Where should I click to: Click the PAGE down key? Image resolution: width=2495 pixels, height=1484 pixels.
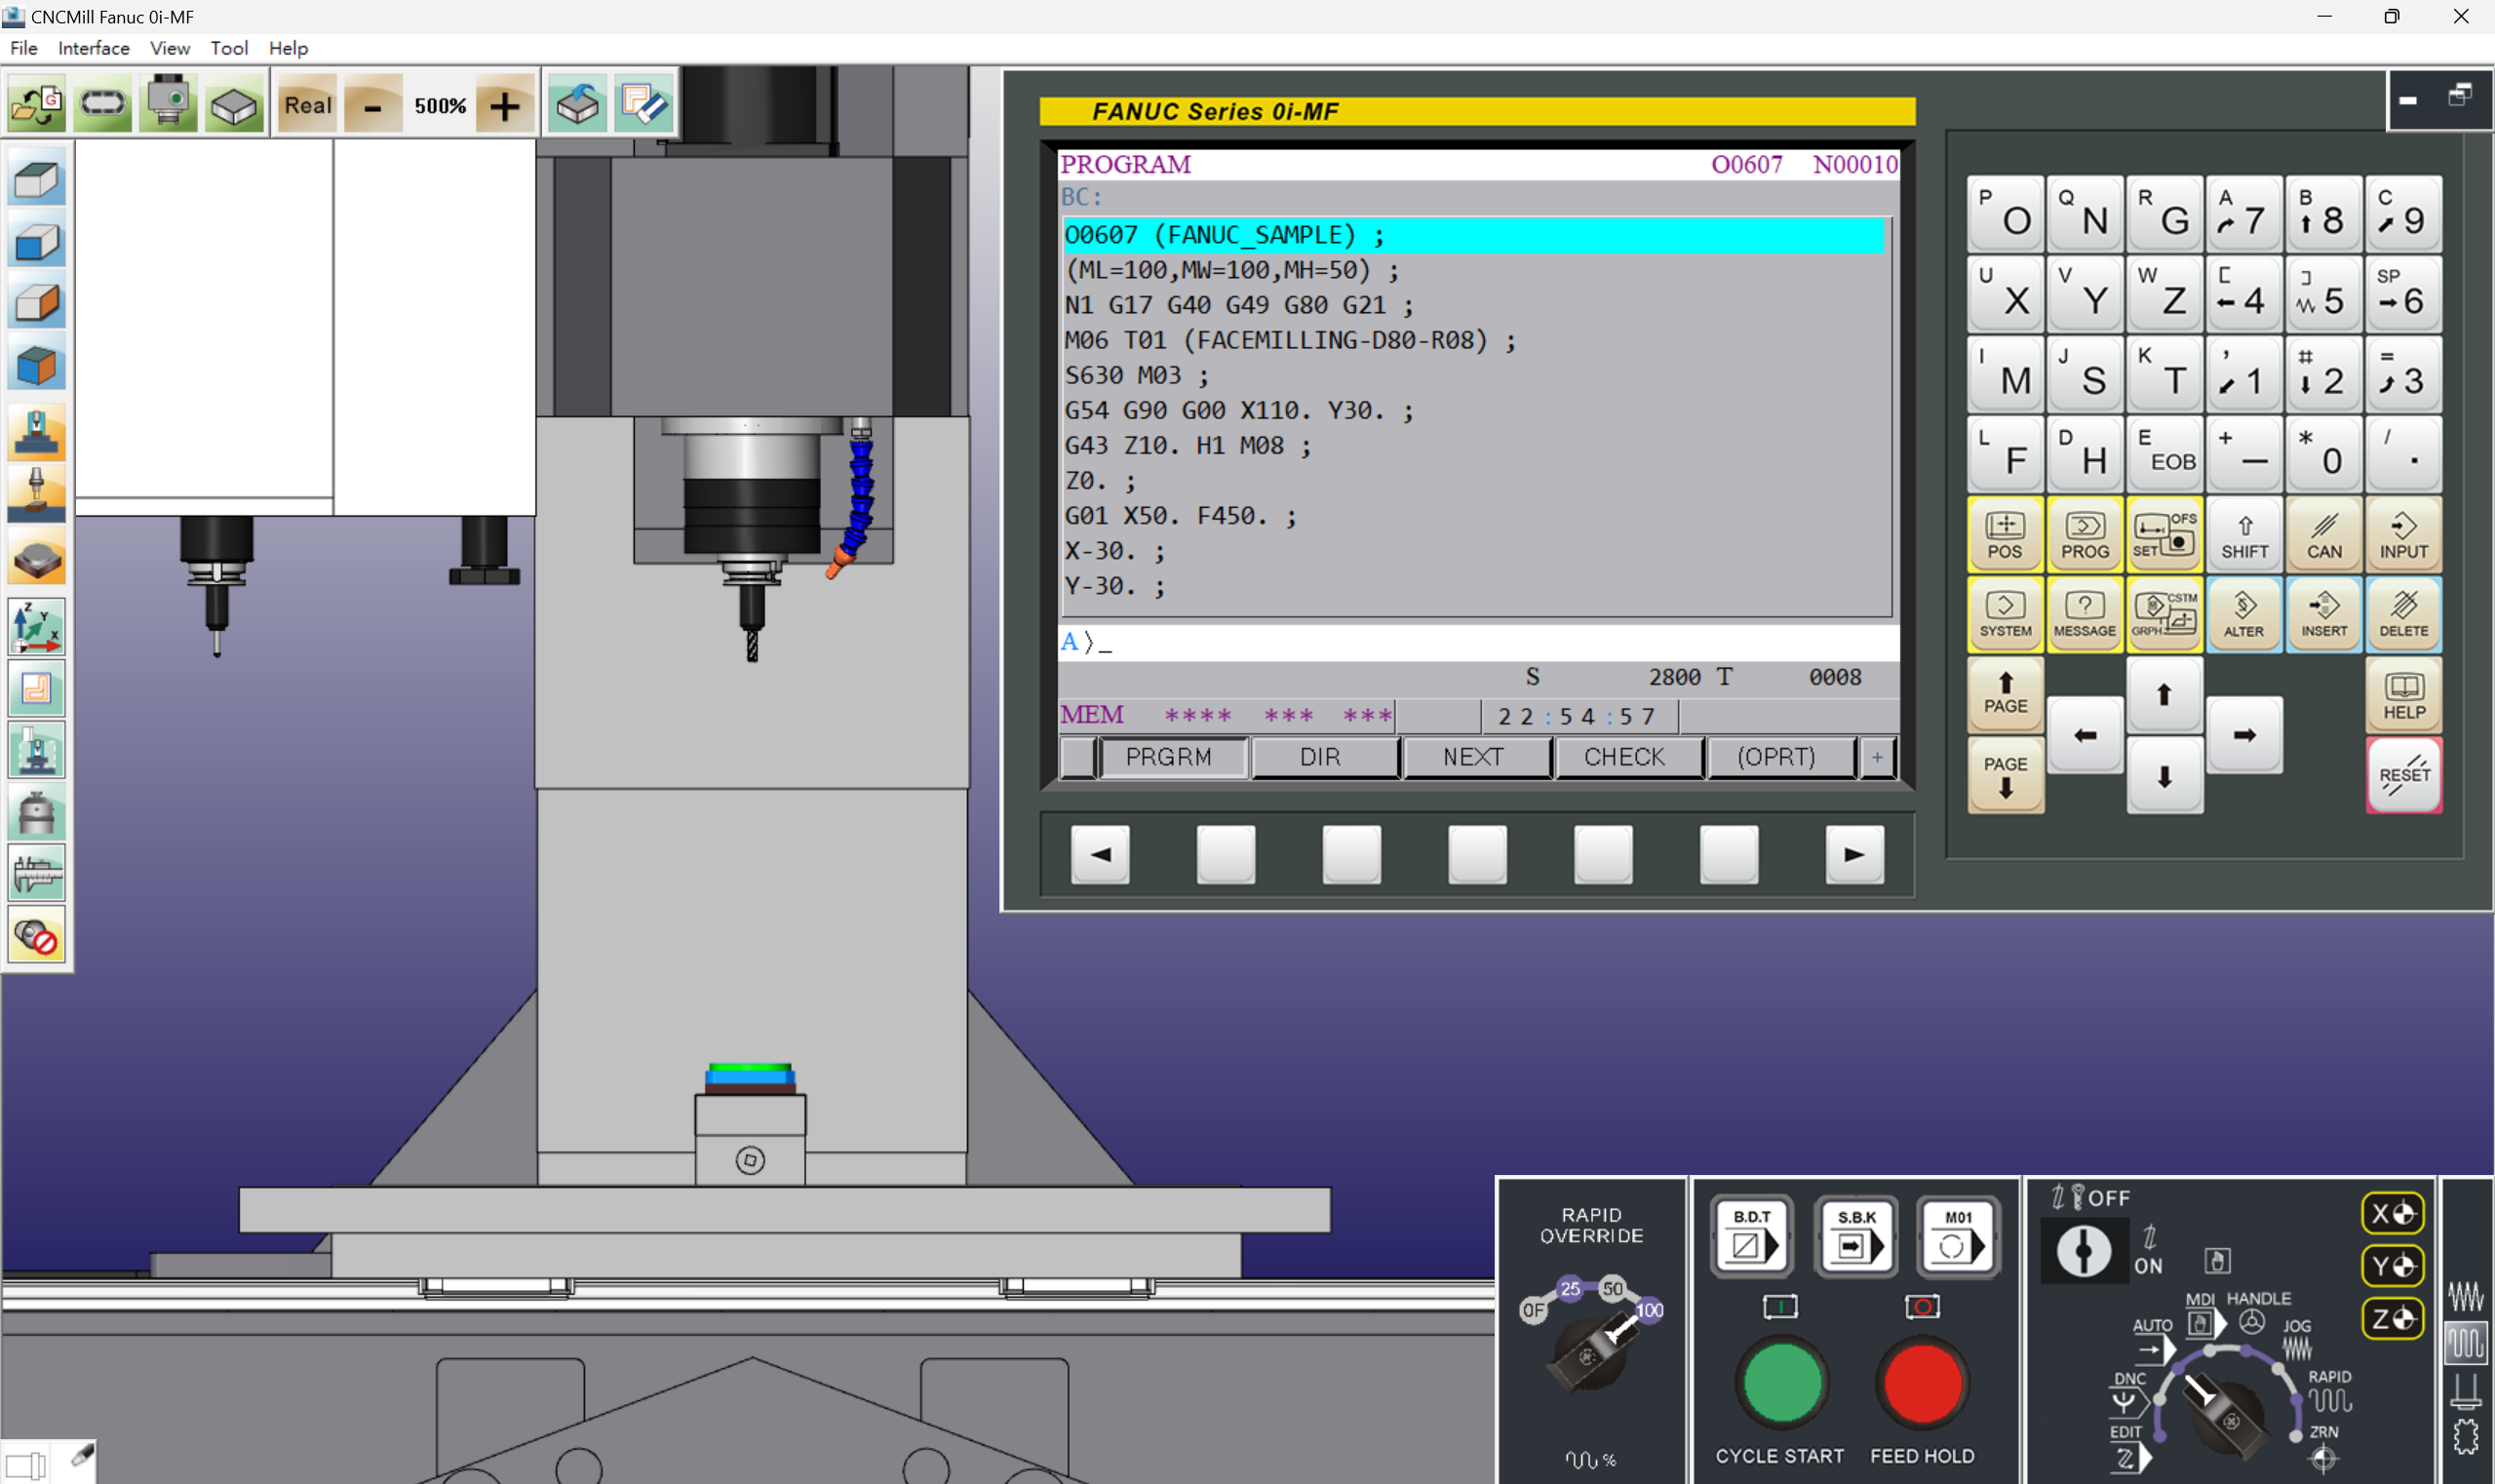coord(2005,775)
